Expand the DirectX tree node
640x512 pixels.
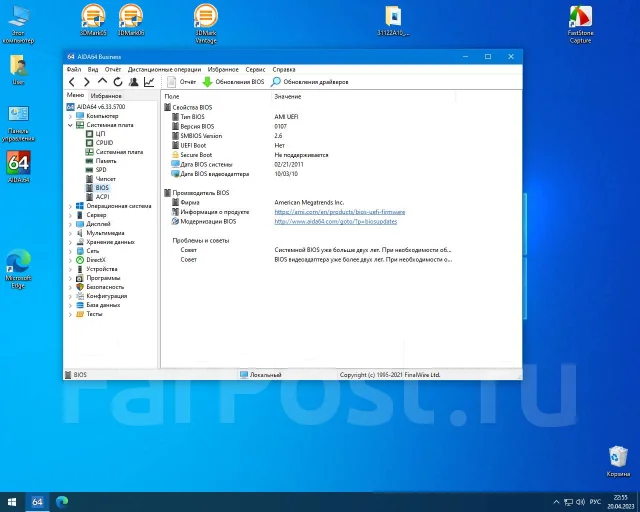click(70, 260)
